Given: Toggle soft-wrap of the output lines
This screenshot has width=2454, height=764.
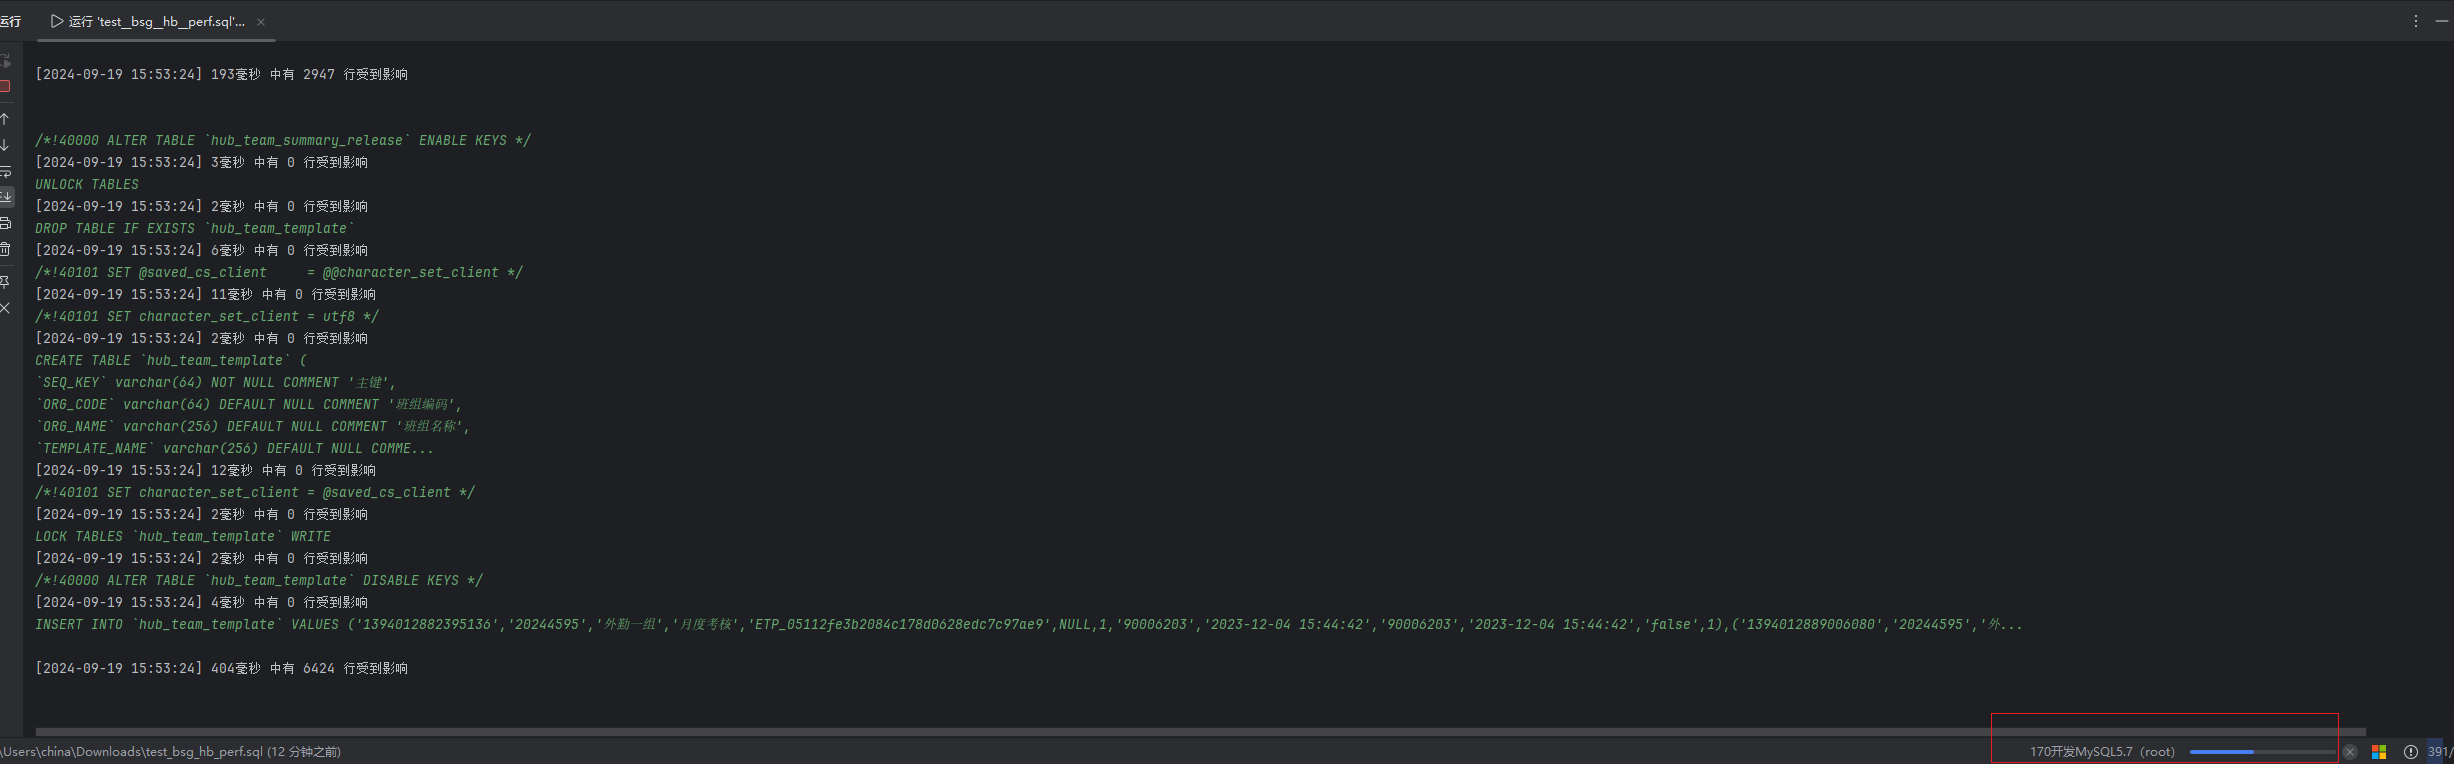Looking at the screenshot, I should [x=5, y=171].
